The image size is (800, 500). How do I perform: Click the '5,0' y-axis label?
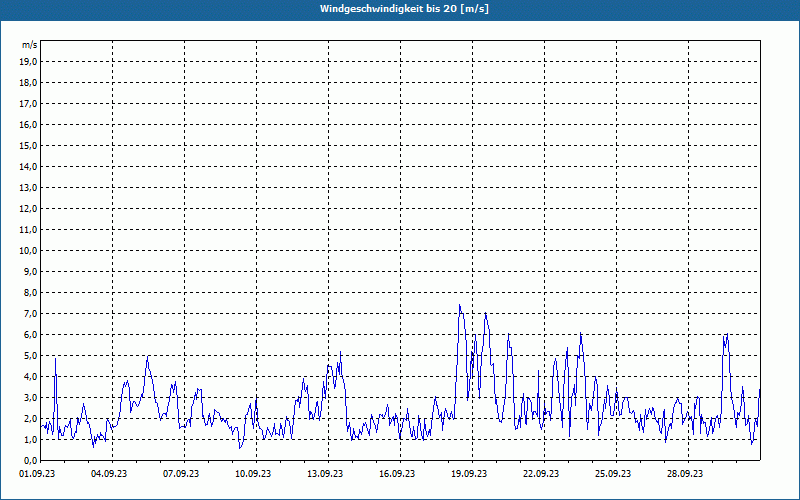(30, 356)
